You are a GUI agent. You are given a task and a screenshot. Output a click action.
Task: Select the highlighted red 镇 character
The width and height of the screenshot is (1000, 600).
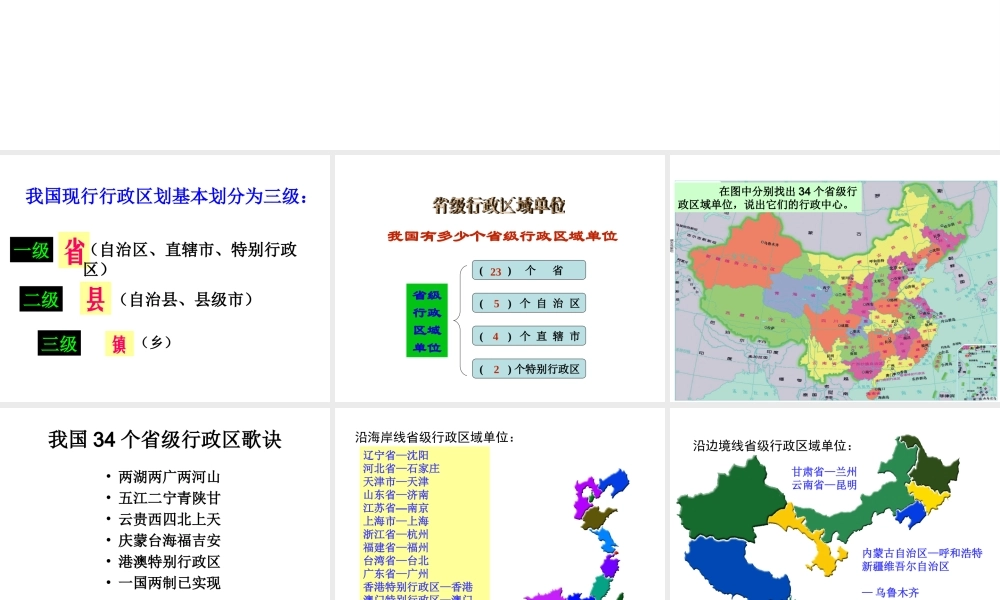pos(119,344)
